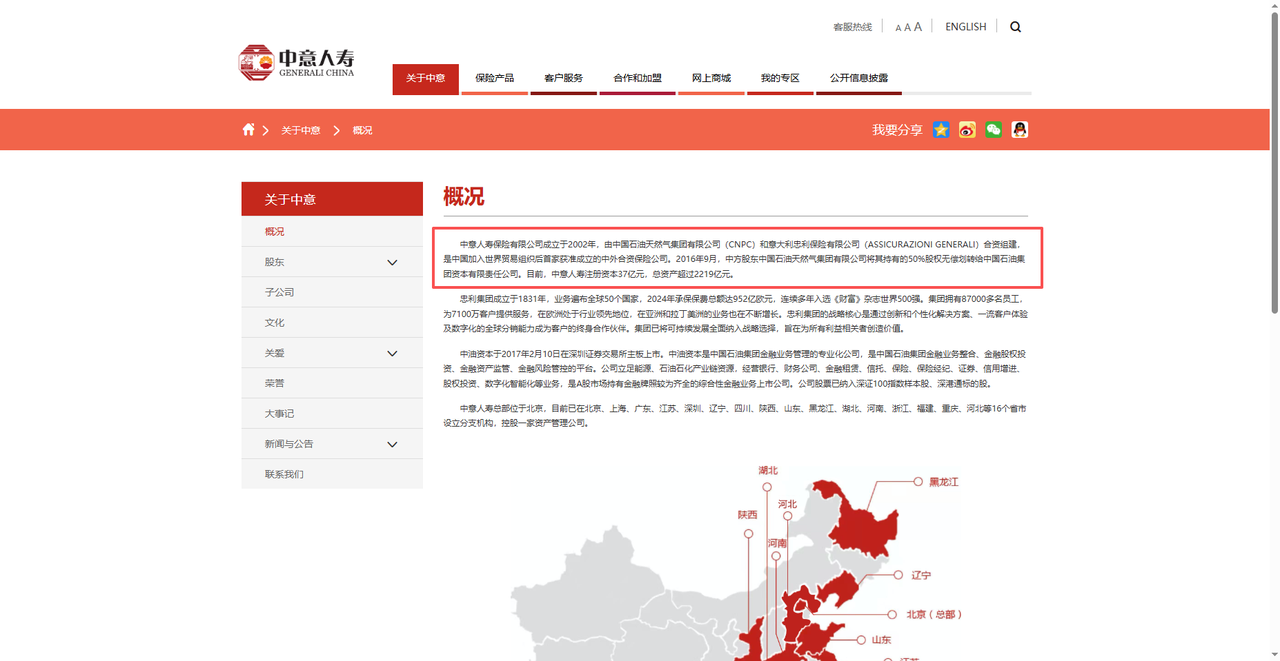
Task: Share page via QQ penguin icon
Action: tap(1019, 130)
